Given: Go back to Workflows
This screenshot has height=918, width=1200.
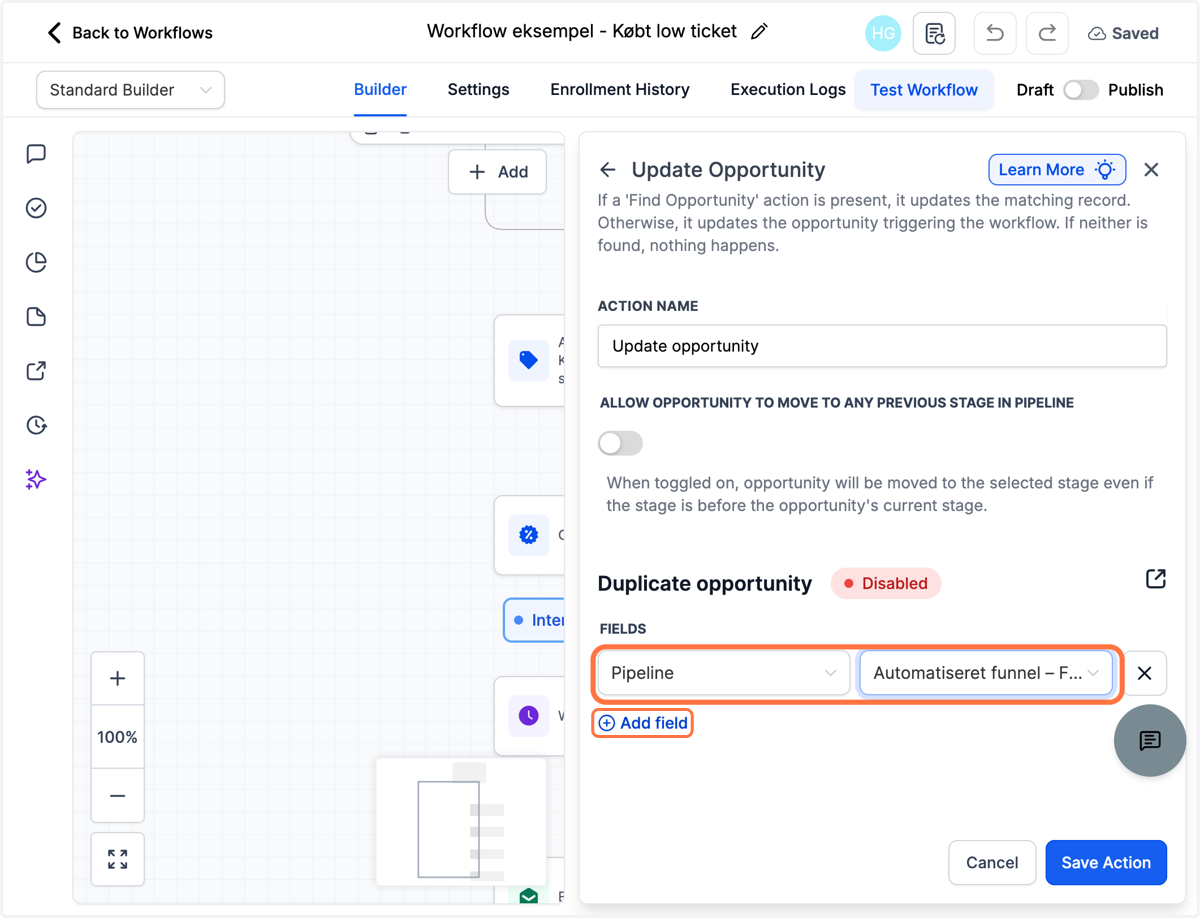Looking at the screenshot, I should [130, 33].
